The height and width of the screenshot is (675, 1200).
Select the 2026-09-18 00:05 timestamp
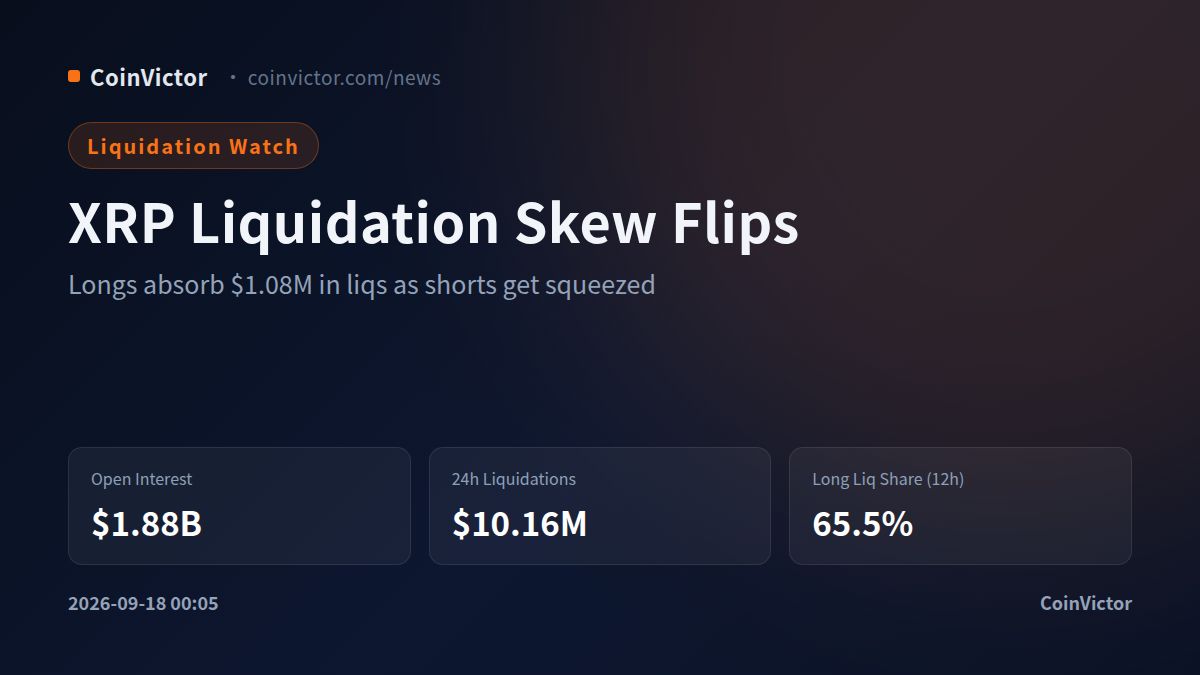tap(143, 604)
